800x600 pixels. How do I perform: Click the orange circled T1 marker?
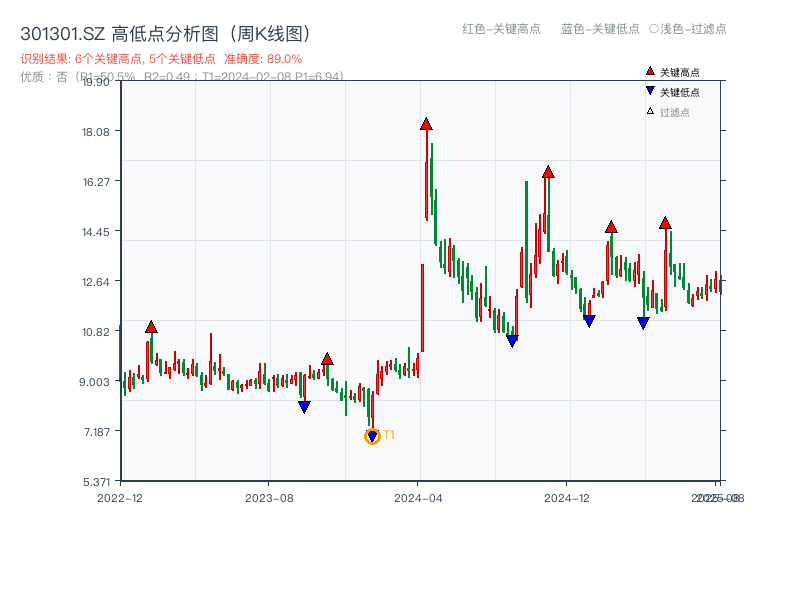coord(370,435)
